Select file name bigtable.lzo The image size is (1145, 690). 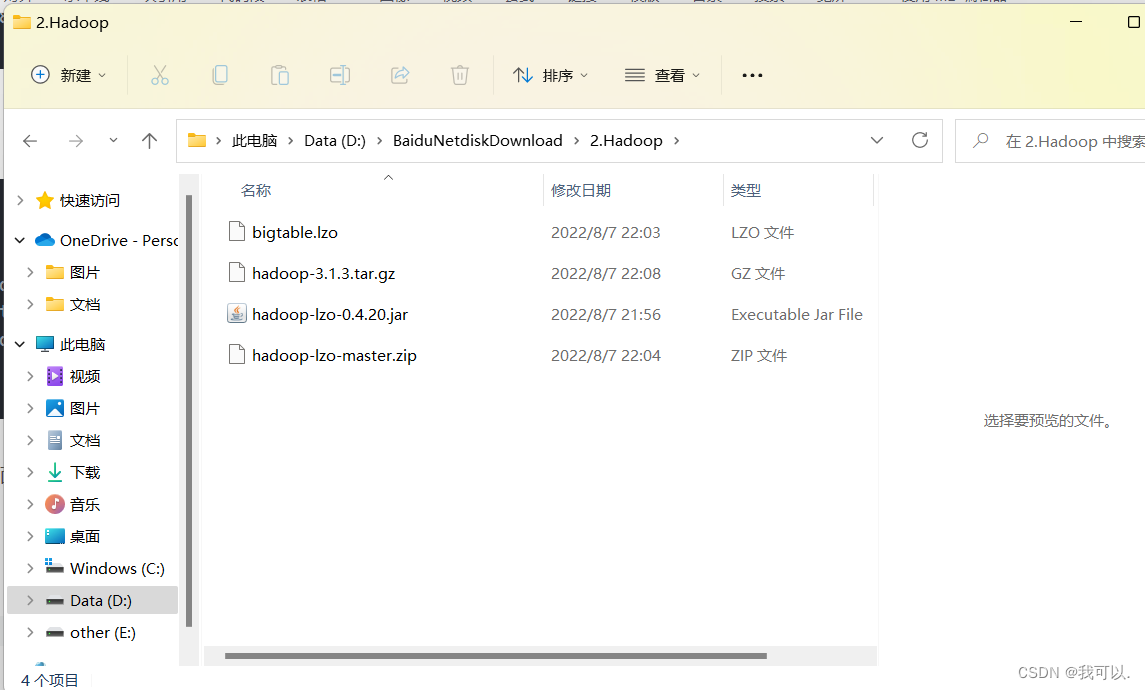coord(295,232)
